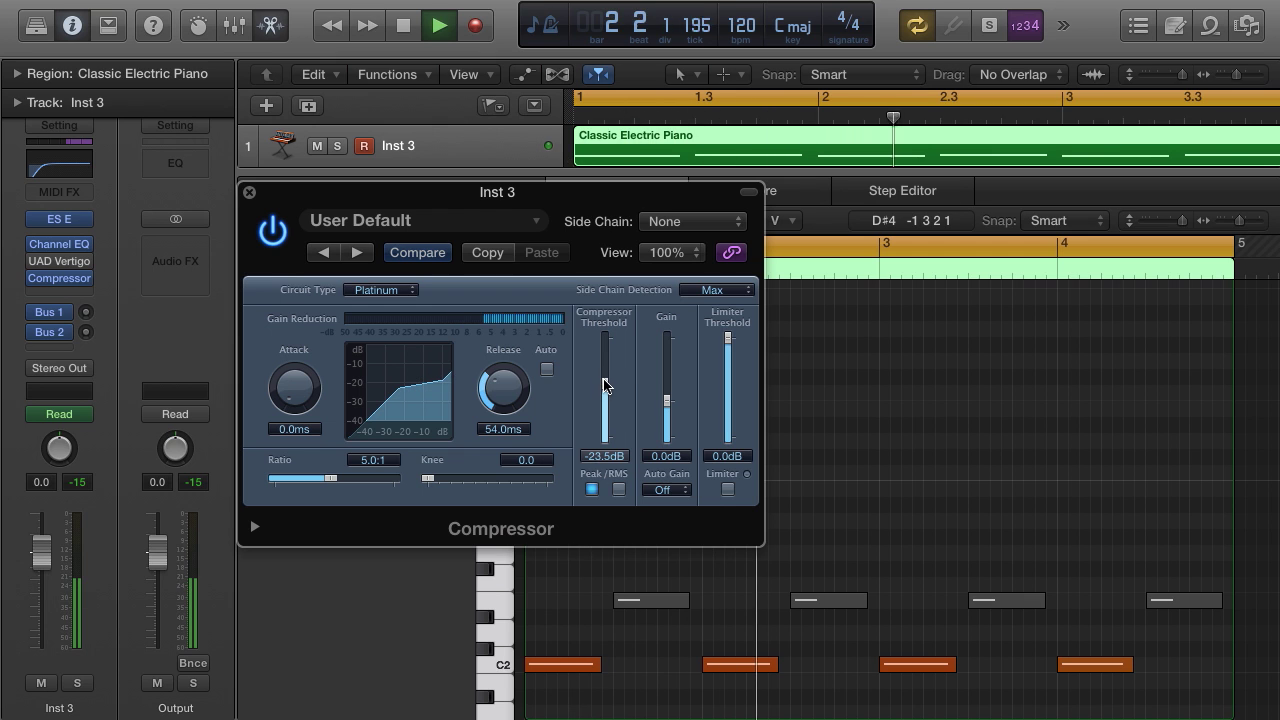This screenshot has width=1280, height=720.
Task: Open the Drag No Overlap dropdown
Action: (x=1018, y=74)
